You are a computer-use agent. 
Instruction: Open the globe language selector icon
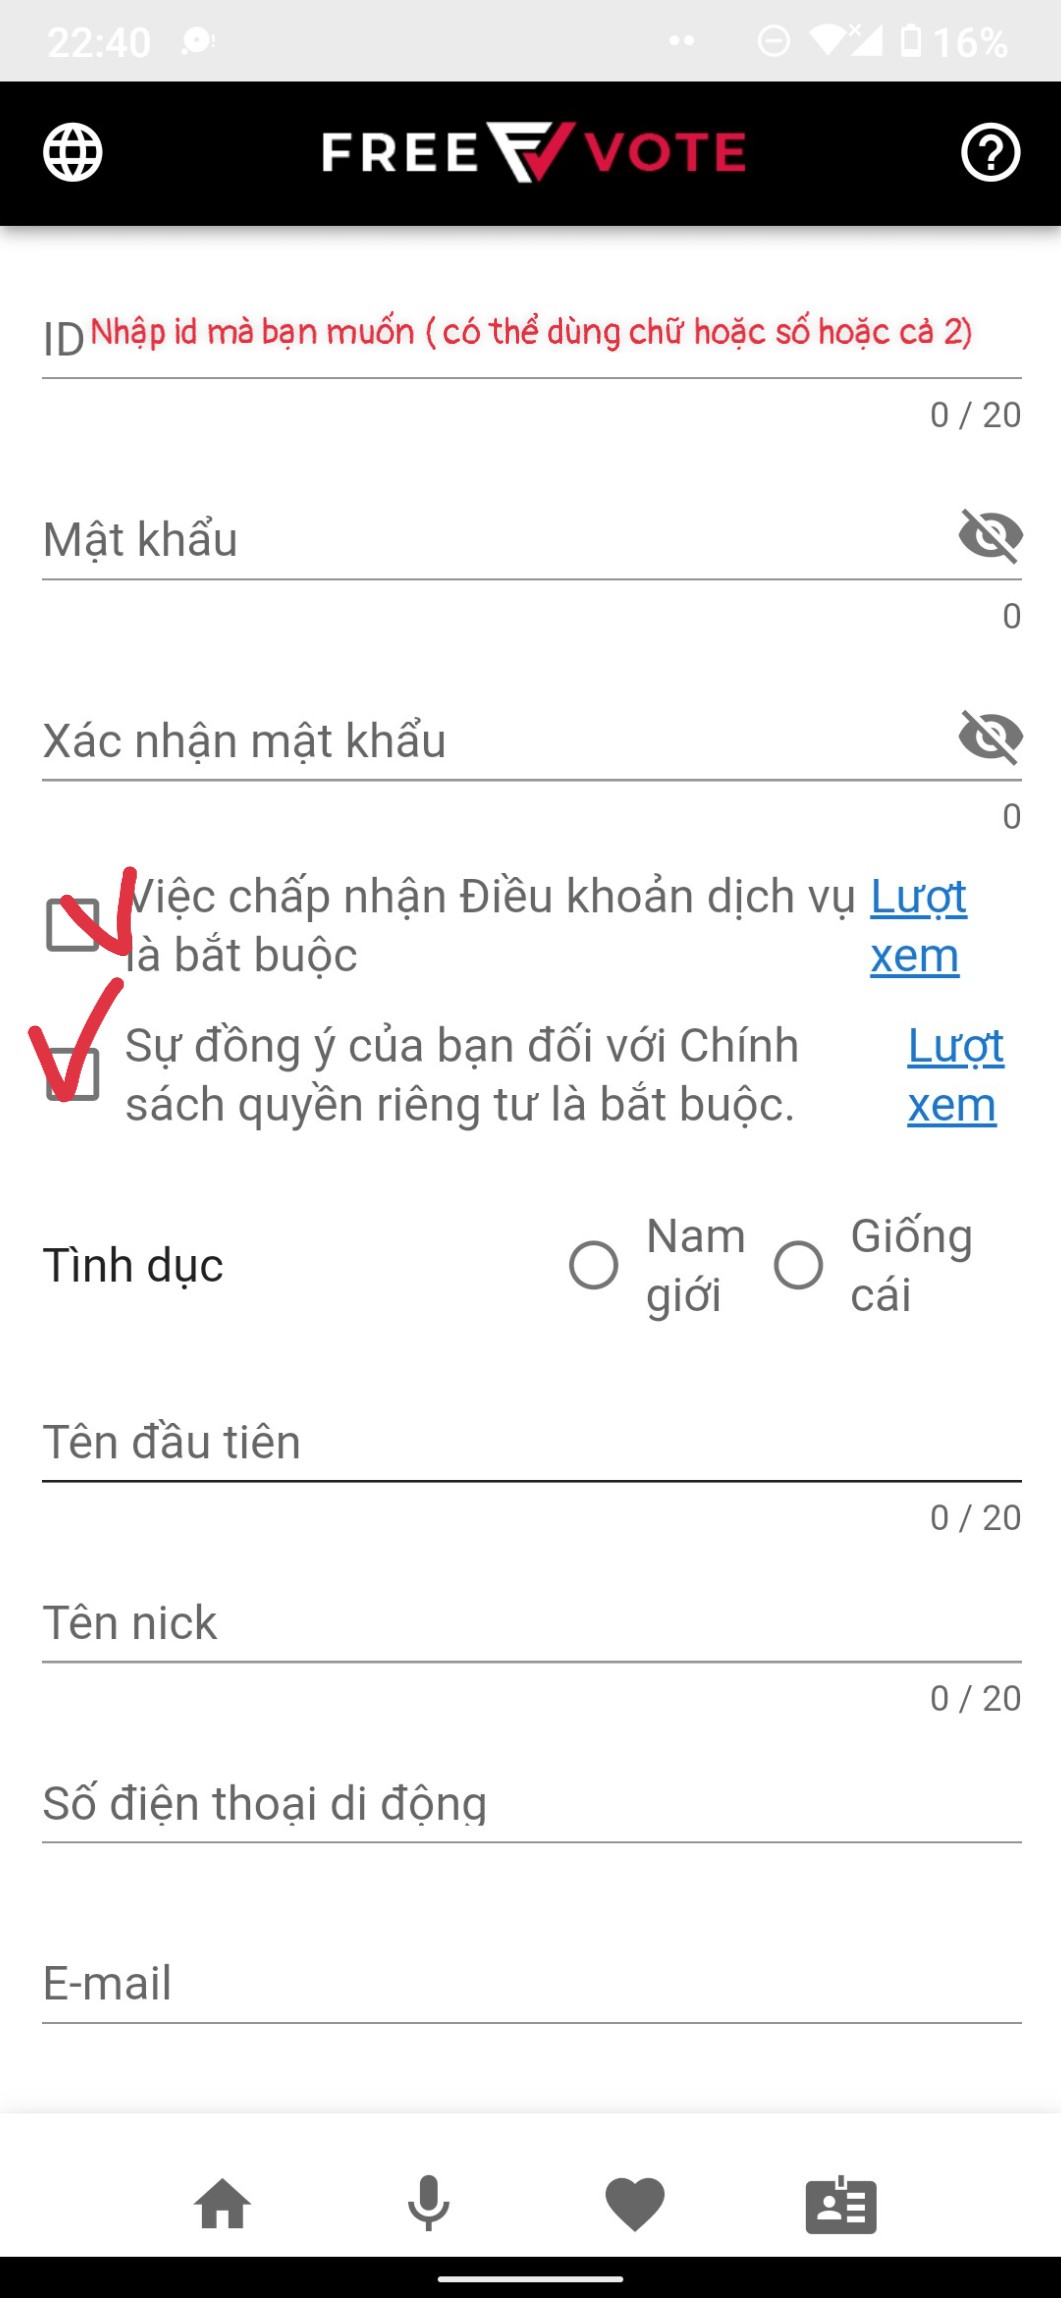pyautogui.click(x=73, y=152)
